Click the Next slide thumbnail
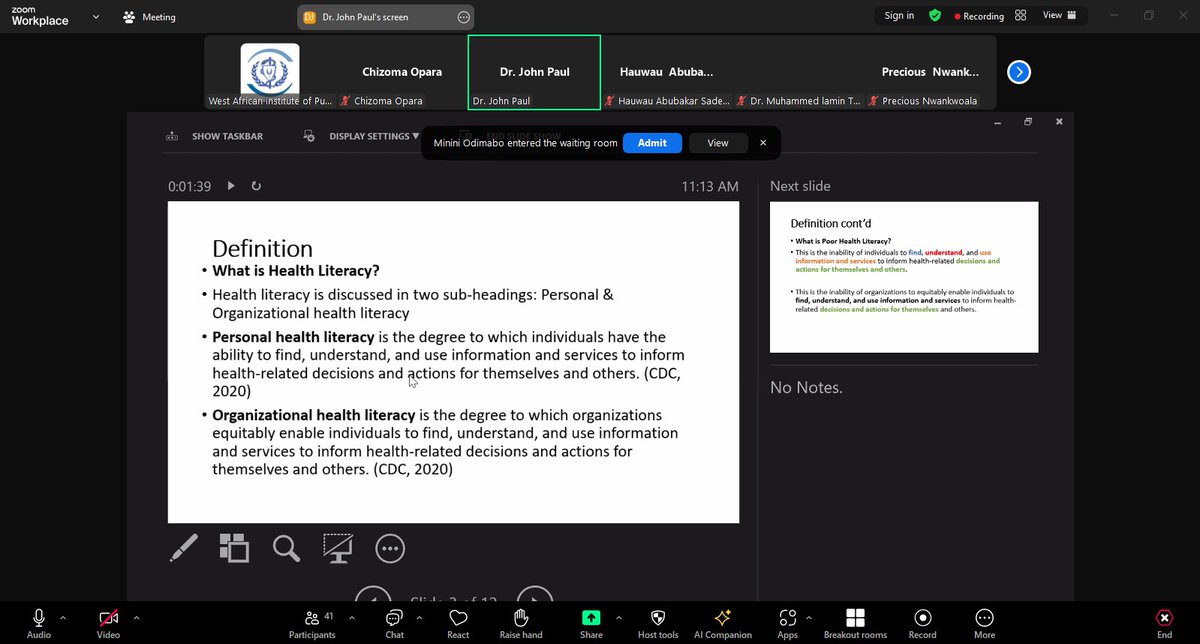1200x644 pixels. pos(904,277)
